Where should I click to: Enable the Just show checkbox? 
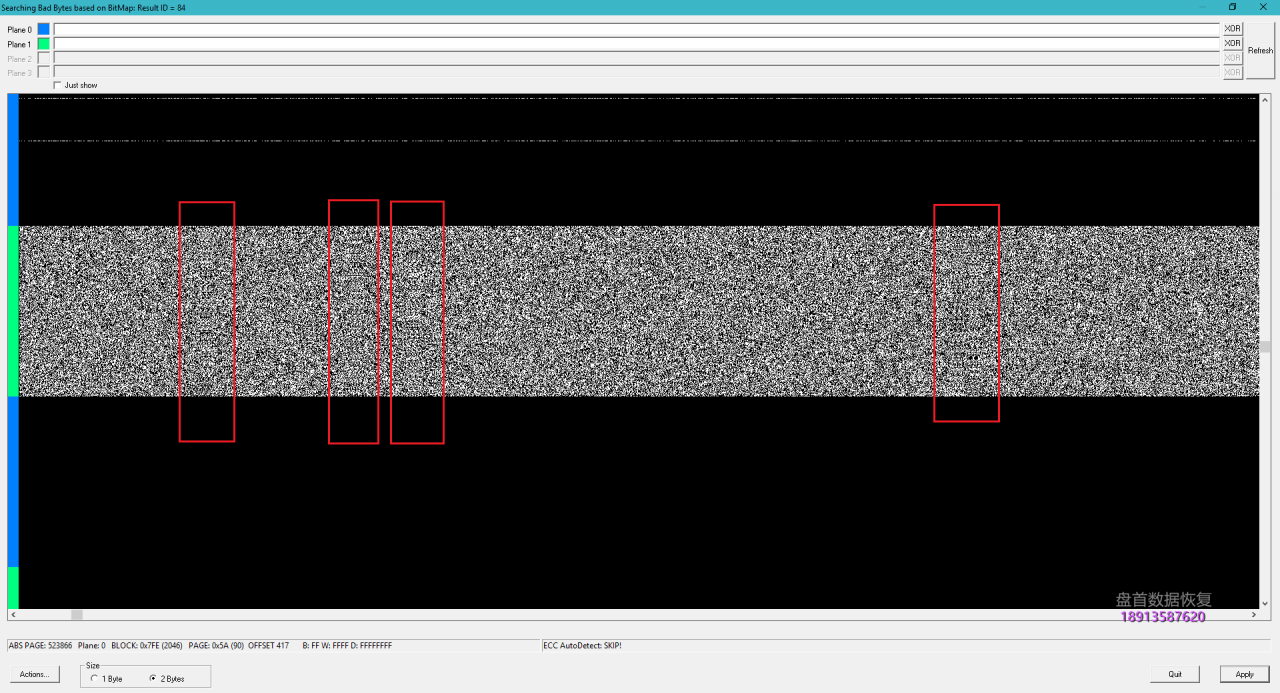coord(57,85)
